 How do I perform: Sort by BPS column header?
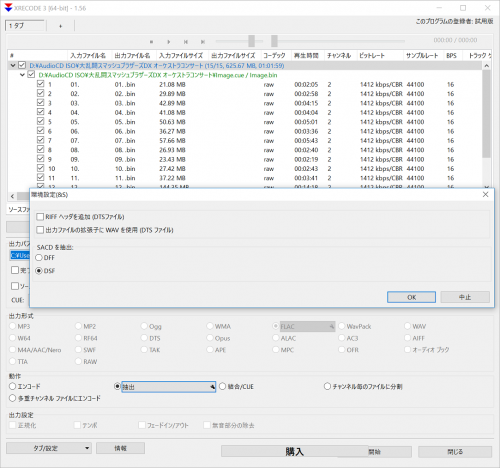(x=452, y=56)
